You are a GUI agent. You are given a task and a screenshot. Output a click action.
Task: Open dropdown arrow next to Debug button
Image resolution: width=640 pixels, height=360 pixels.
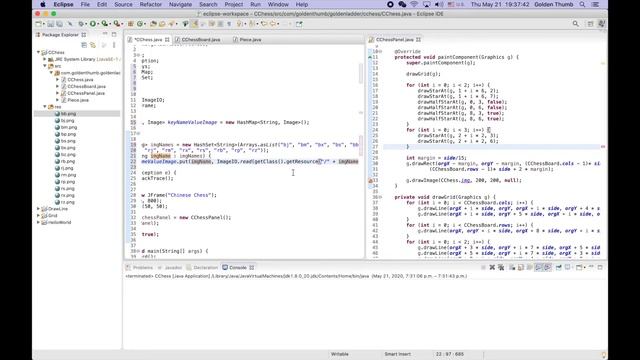pyautogui.click(x=86, y=24)
